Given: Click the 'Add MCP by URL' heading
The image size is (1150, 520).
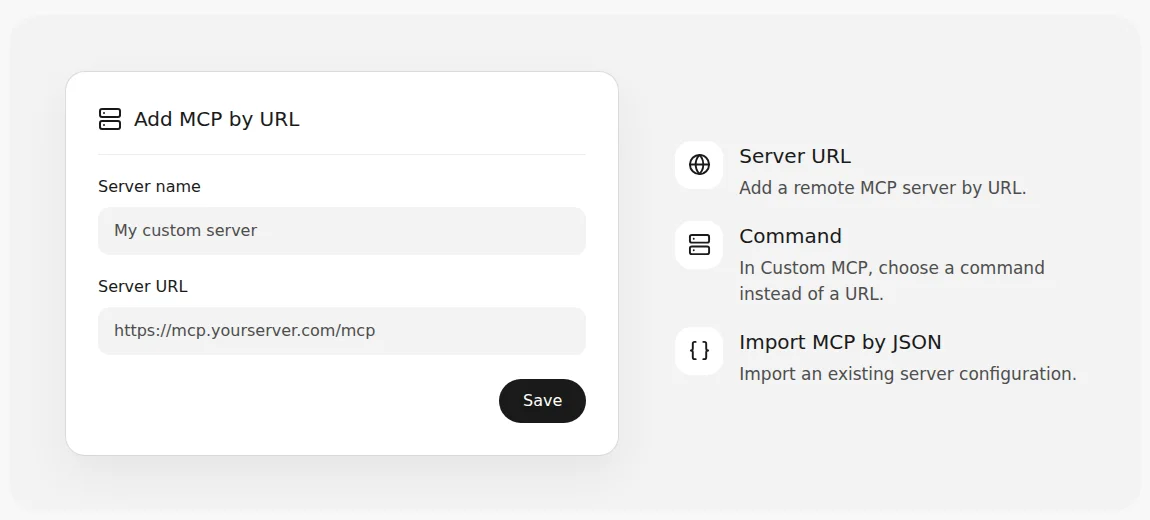Looking at the screenshot, I should click(216, 119).
